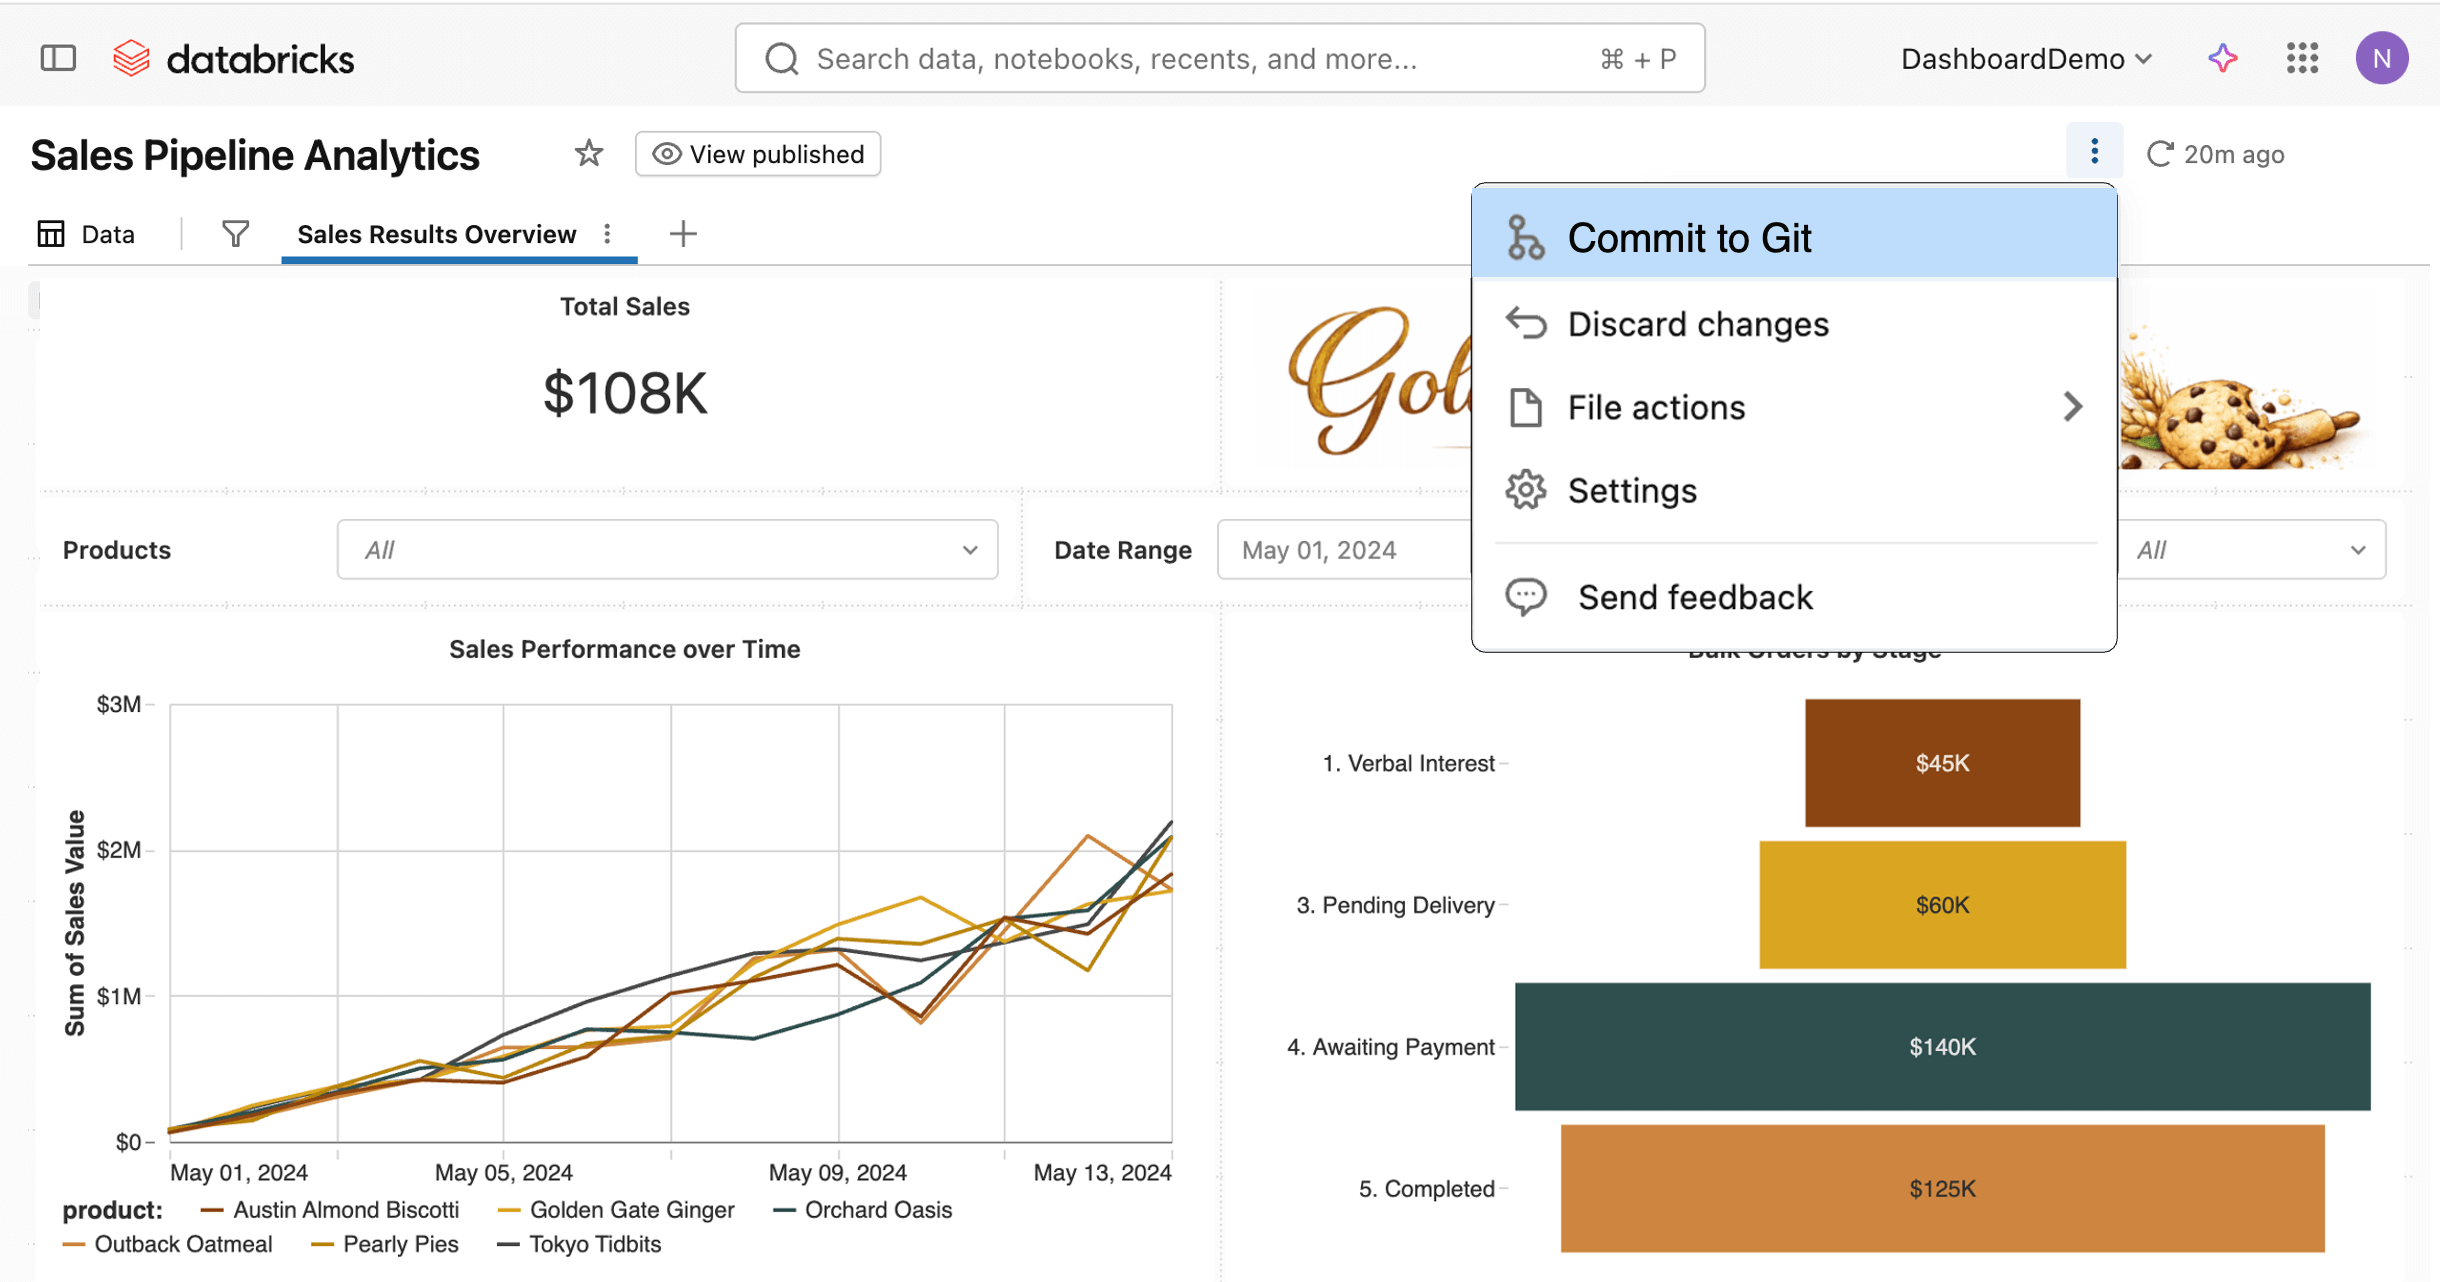Screen dimensions: 2444x1282
Task: Open the rightmost All filter dropdown
Action: coord(2256,549)
